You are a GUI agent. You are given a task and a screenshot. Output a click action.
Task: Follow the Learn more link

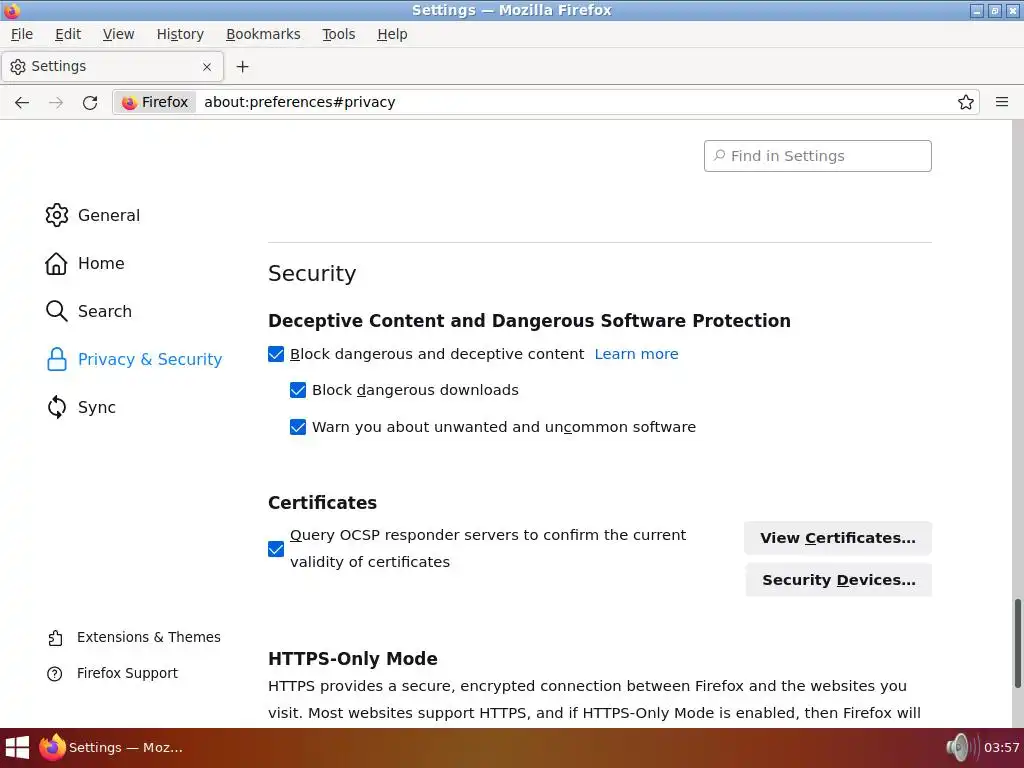(x=636, y=354)
